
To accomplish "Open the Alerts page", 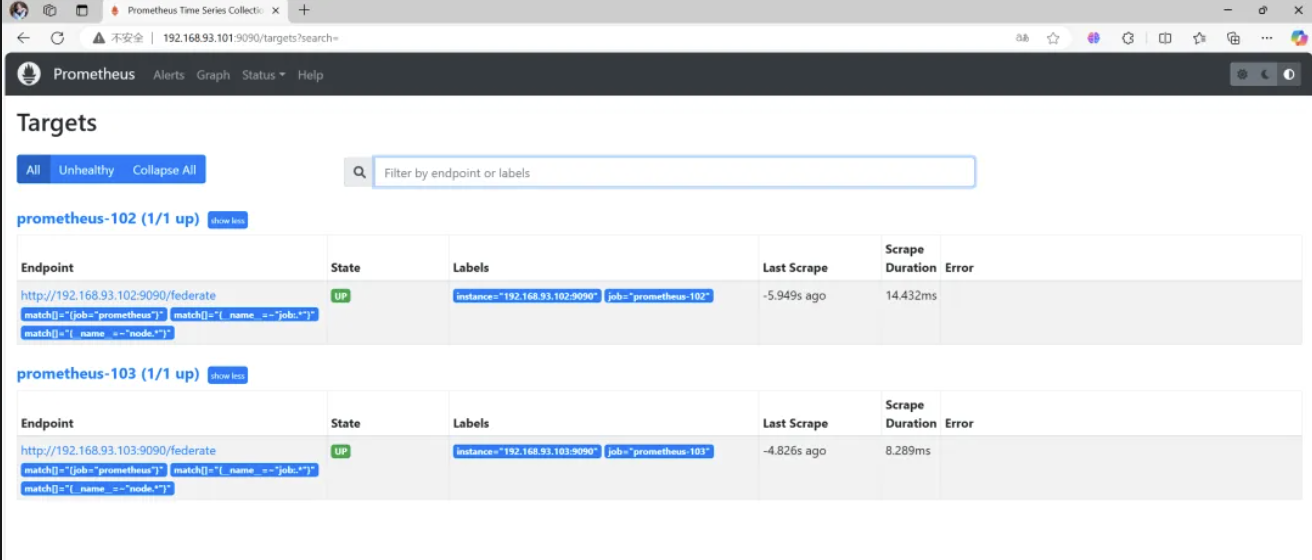I will 169,75.
